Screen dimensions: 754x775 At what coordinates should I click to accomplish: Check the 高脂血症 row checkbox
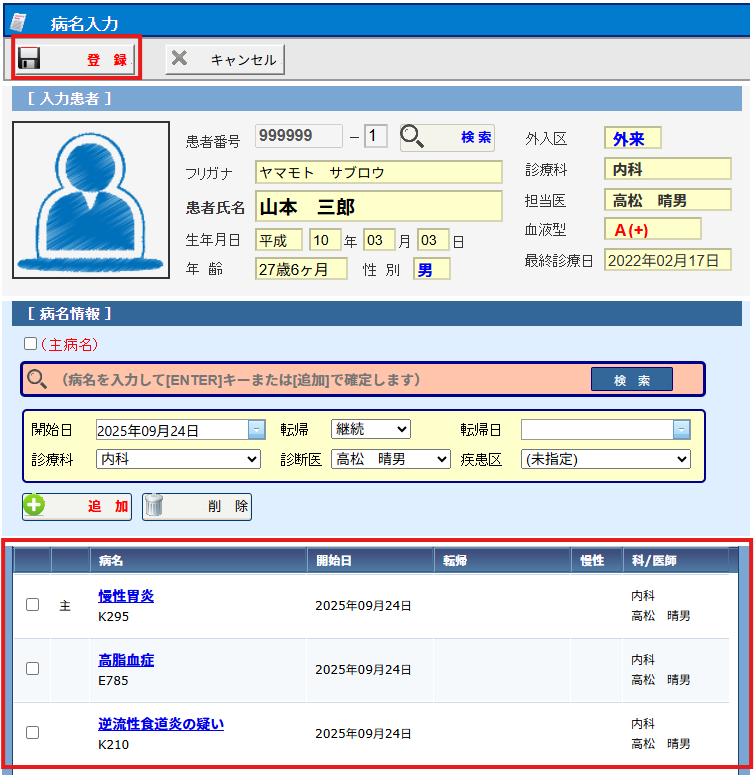32,668
